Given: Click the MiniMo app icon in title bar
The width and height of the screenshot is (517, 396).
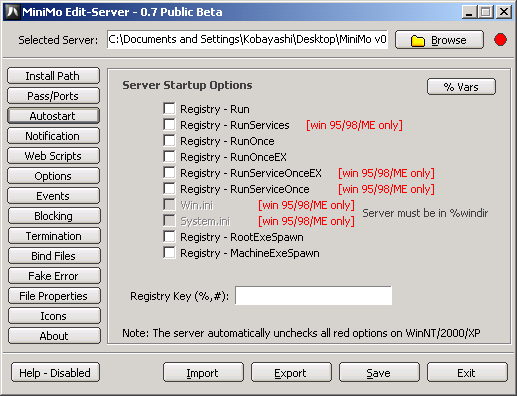Looking at the screenshot, I should click(13, 12).
